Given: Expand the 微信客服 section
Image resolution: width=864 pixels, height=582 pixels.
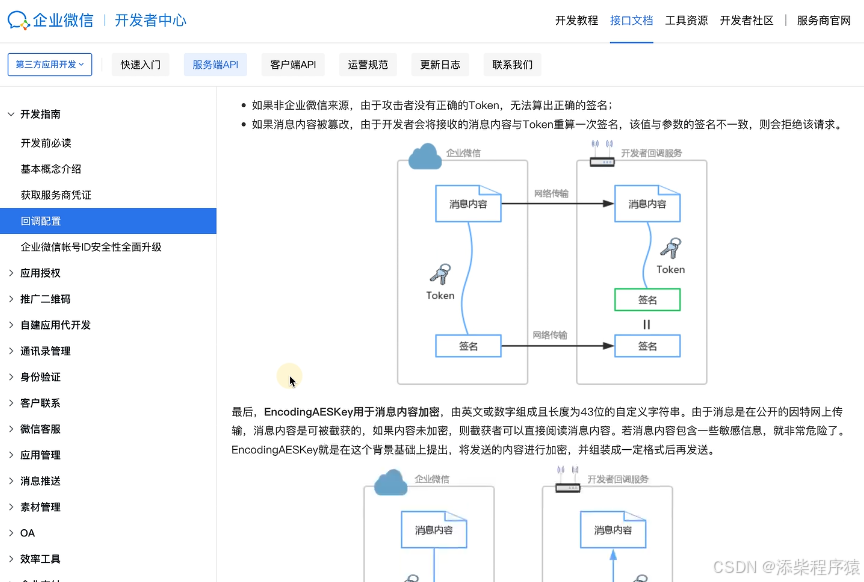Looking at the screenshot, I should [11, 429].
